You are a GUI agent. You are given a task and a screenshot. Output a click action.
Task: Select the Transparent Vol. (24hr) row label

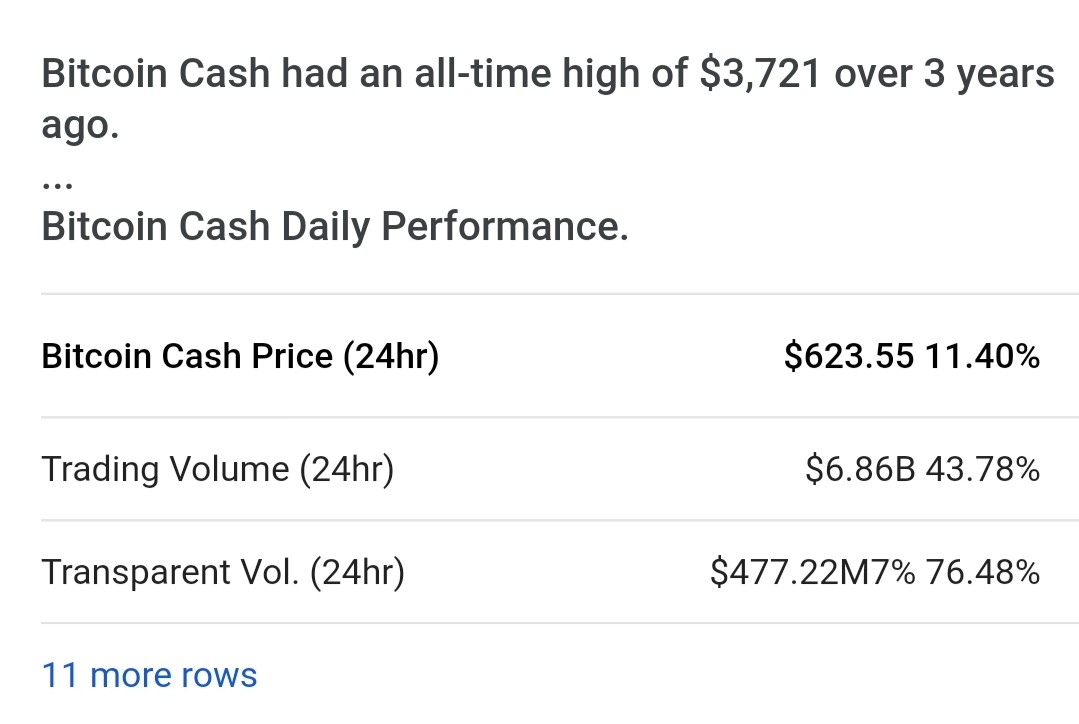pyautogui.click(x=223, y=573)
